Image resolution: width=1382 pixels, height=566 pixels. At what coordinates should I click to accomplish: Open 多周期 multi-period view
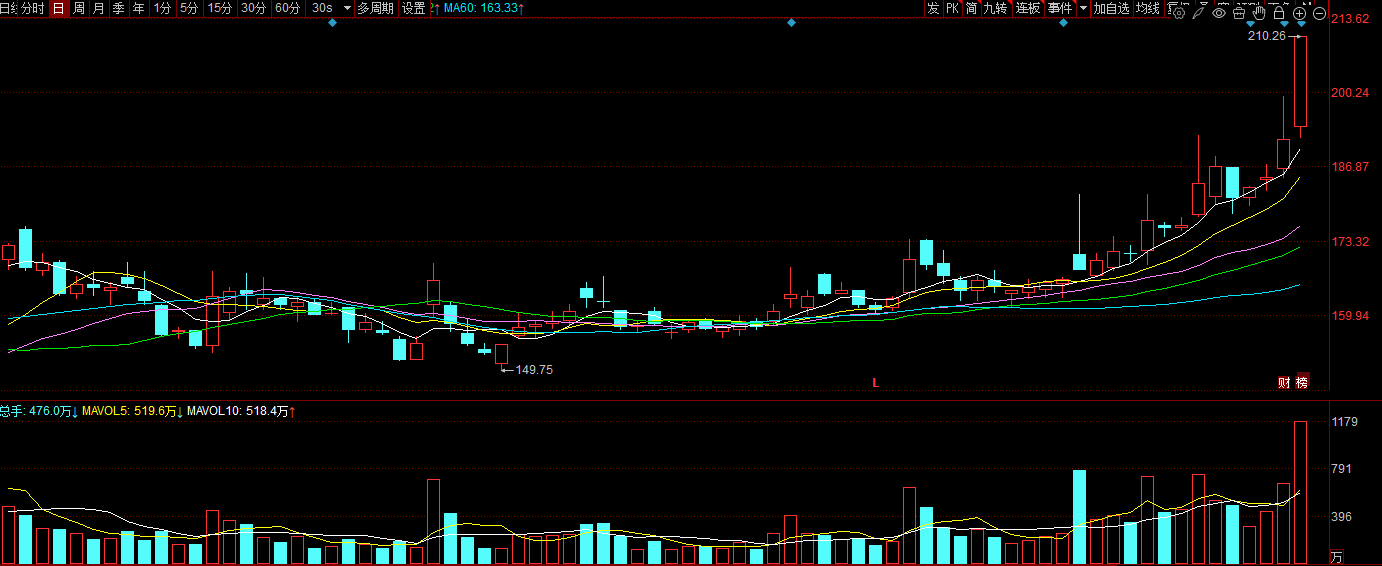[375, 8]
